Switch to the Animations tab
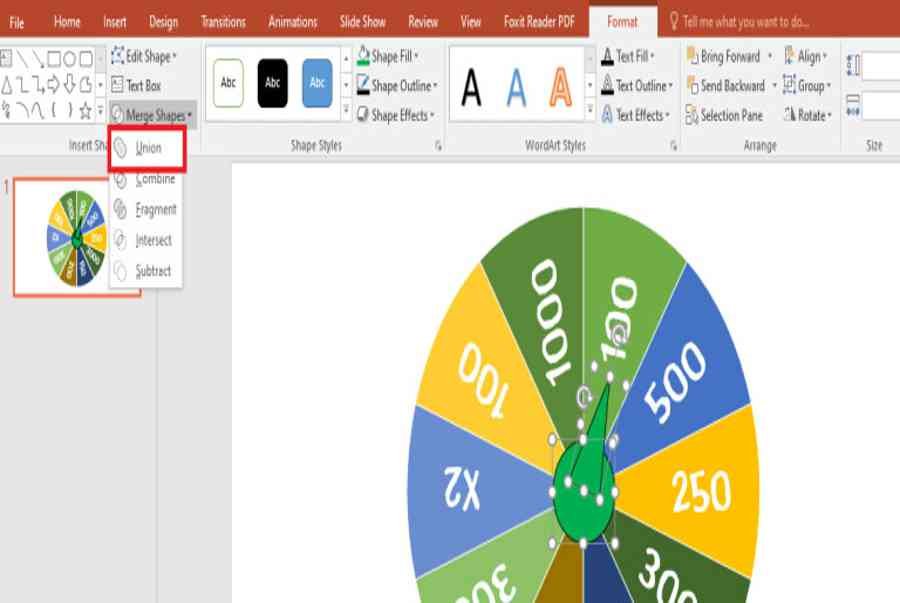 coord(293,22)
